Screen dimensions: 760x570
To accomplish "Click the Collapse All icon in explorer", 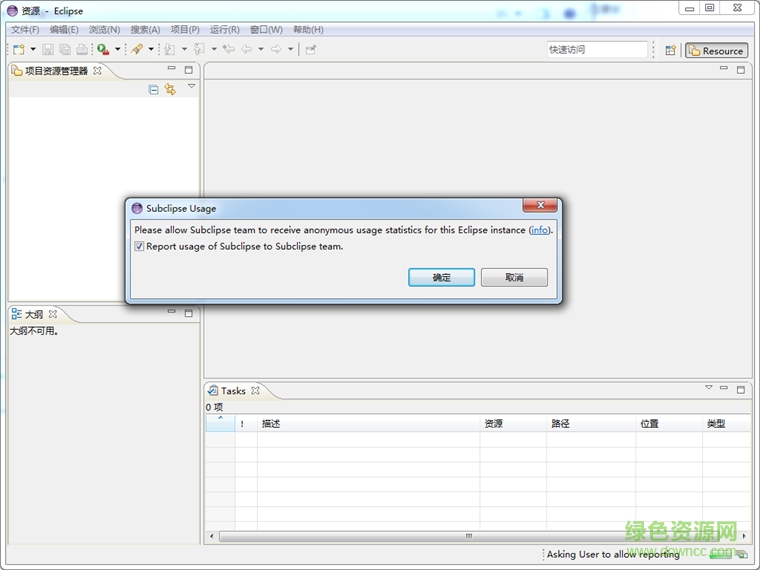I will coord(153,90).
